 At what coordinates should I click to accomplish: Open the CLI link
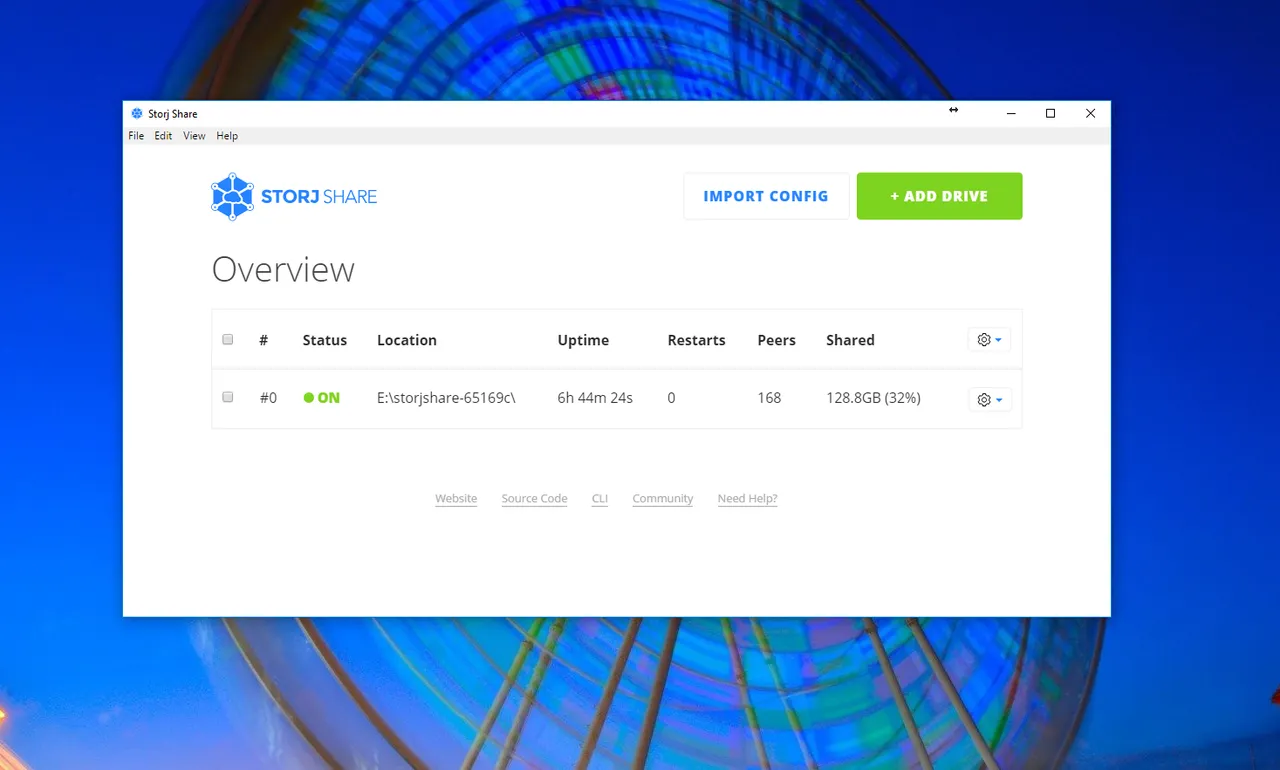tap(600, 499)
